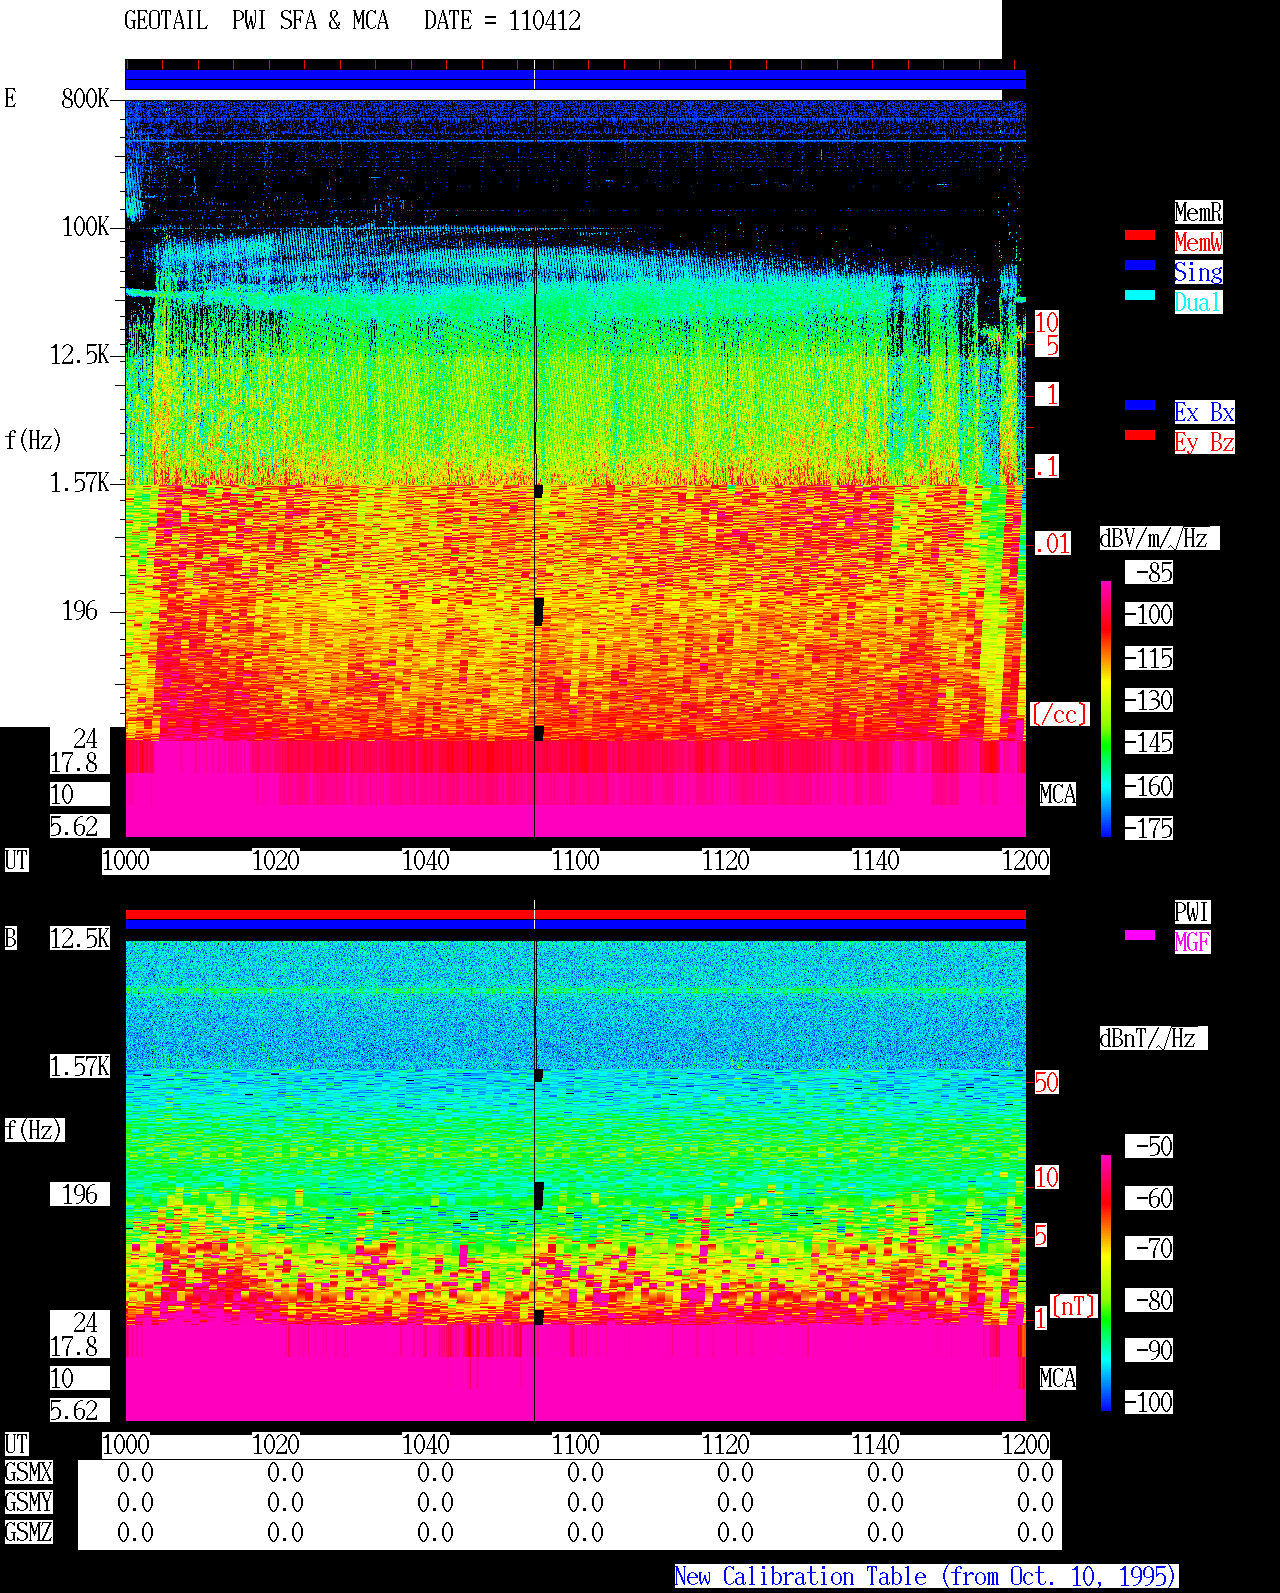This screenshot has height=1593, width=1280.
Task: Click the -100 magnetic scale value at the bar's bottom
Action: pyautogui.click(x=1149, y=1402)
